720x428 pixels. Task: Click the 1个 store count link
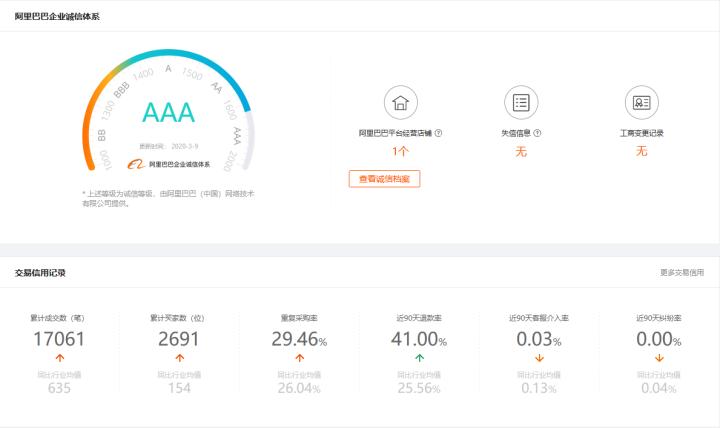(x=400, y=151)
